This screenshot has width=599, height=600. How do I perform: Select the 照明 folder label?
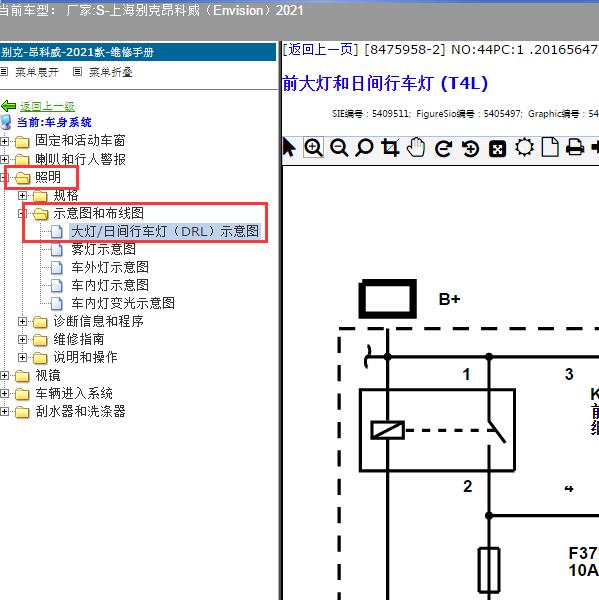48,178
